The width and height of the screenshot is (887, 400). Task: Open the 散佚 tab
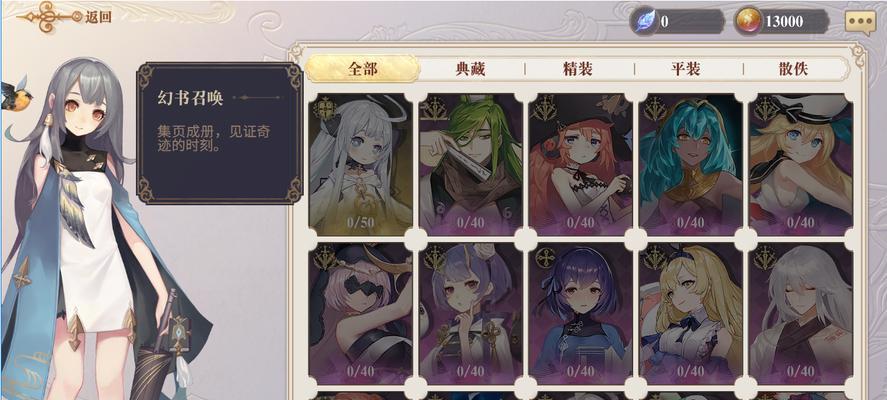pos(793,69)
